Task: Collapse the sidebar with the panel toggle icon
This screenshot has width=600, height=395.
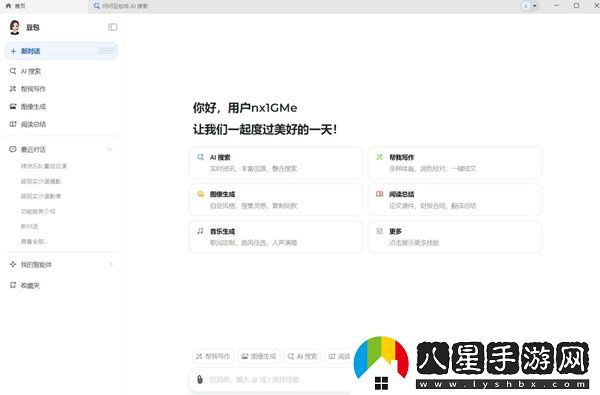Action: pyautogui.click(x=112, y=27)
